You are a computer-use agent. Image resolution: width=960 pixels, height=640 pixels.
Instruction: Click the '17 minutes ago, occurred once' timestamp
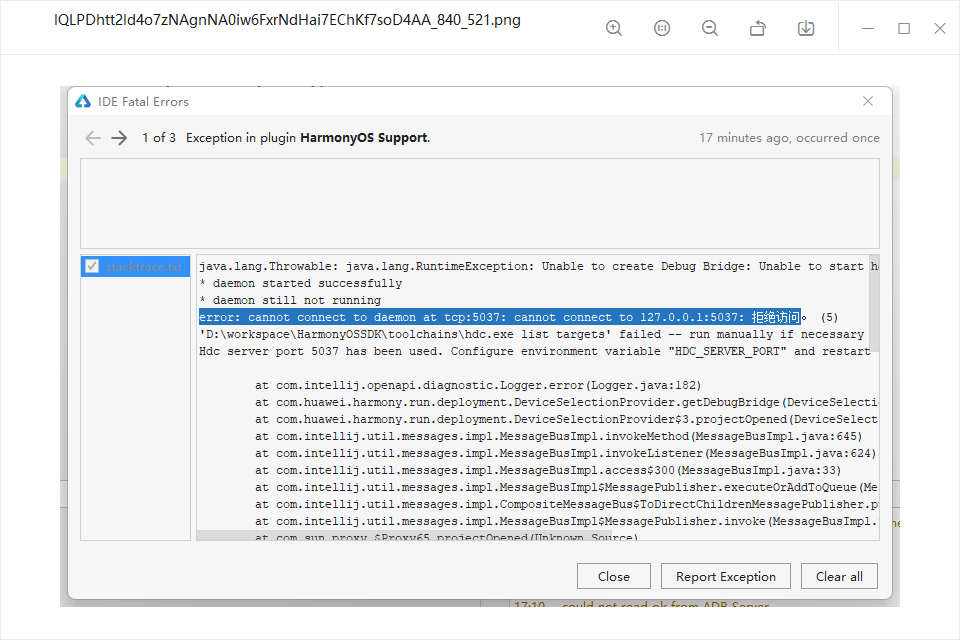point(789,138)
